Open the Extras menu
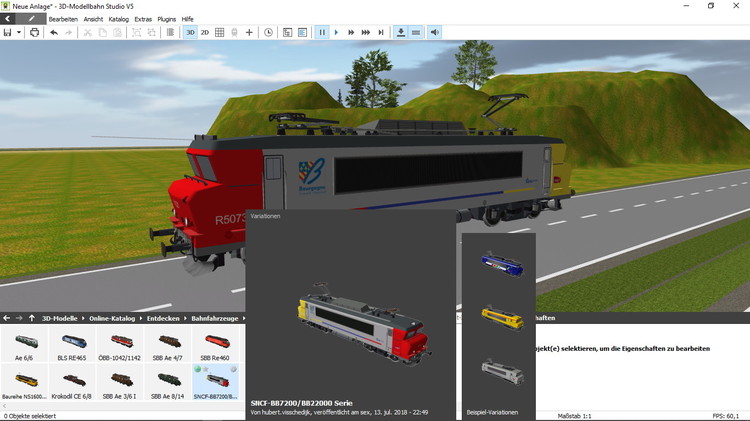 click(143, 19)
